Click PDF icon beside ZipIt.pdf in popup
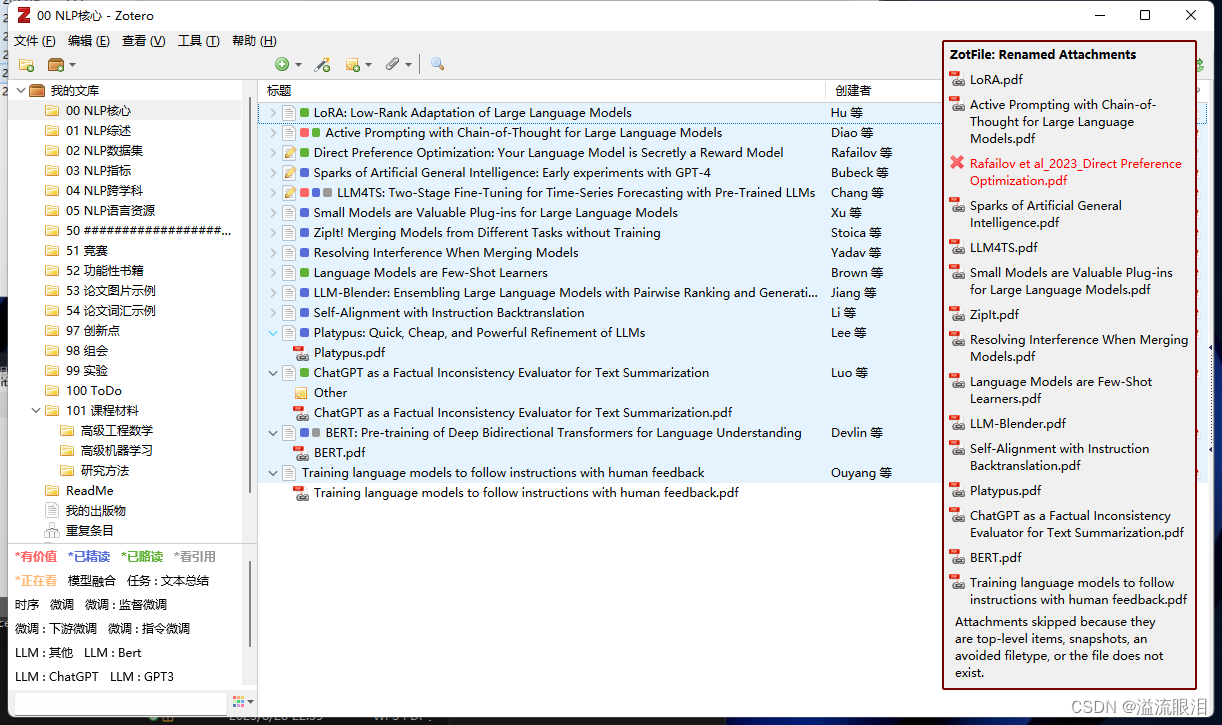This screenshot has width=1222, height=725. (x=957, y=314)
